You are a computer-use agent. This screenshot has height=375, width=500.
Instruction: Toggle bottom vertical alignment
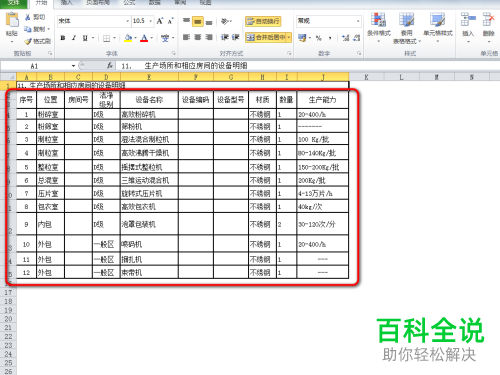click(209, 22)
